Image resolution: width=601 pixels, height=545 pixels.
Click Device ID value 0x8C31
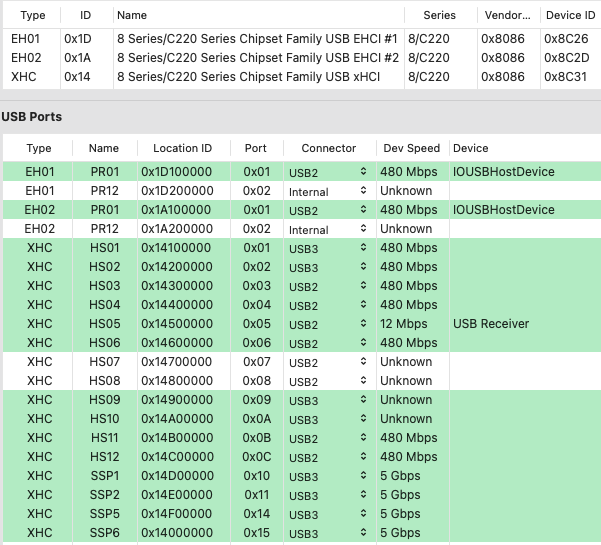565,77
